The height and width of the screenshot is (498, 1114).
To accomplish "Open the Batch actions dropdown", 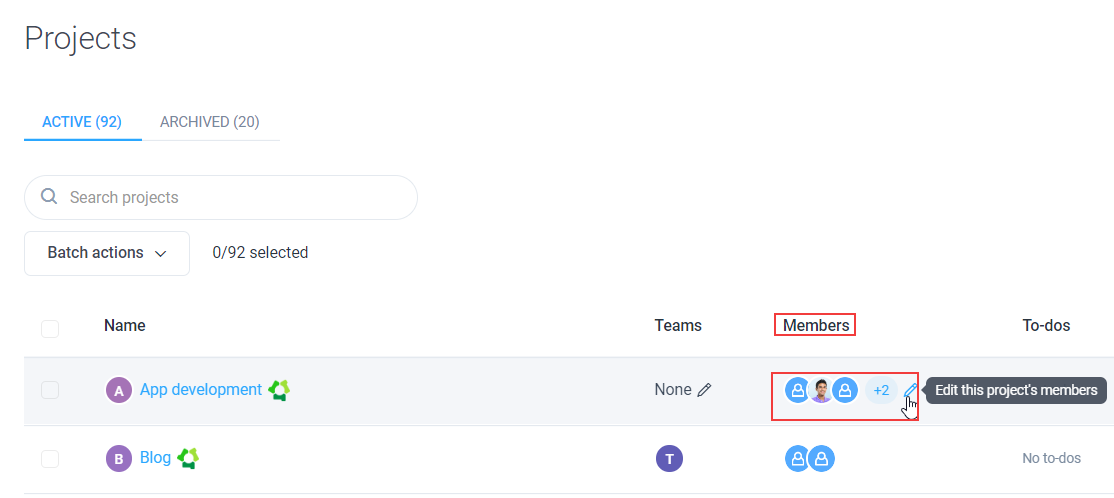I will [x=107, y=253].
